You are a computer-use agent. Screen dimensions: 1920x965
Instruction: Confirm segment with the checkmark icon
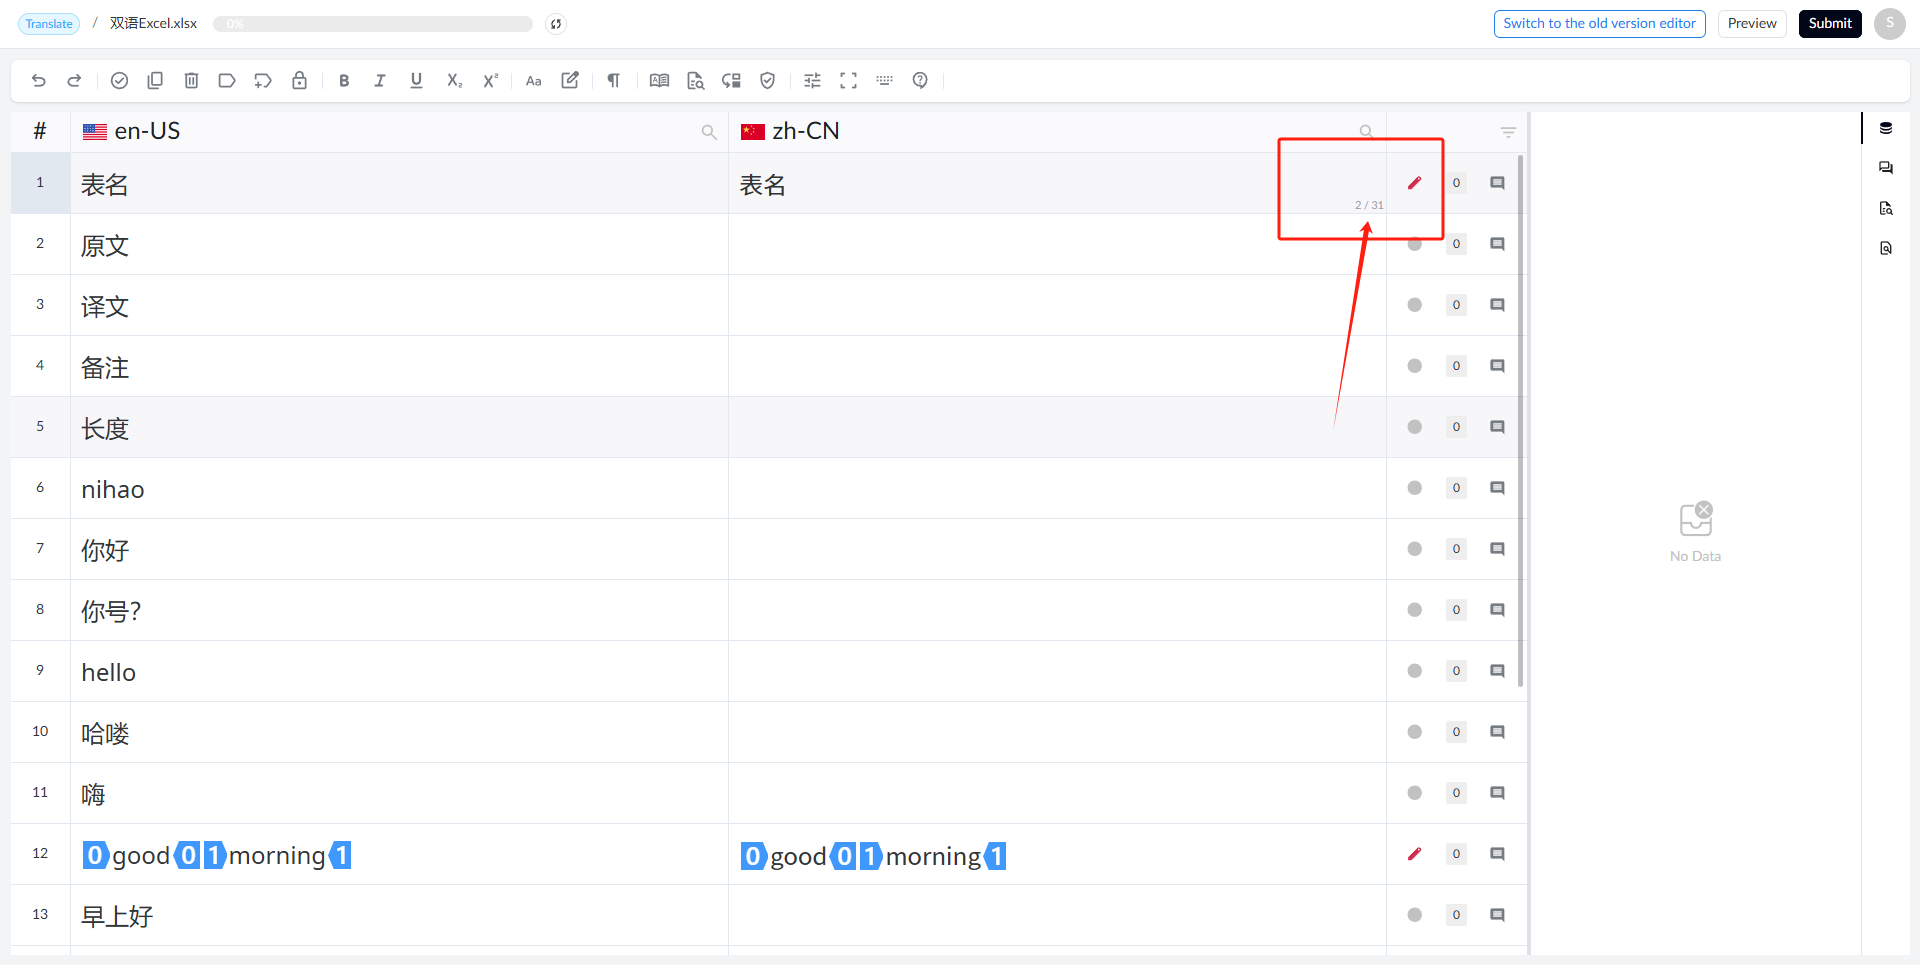click(119, 81)
